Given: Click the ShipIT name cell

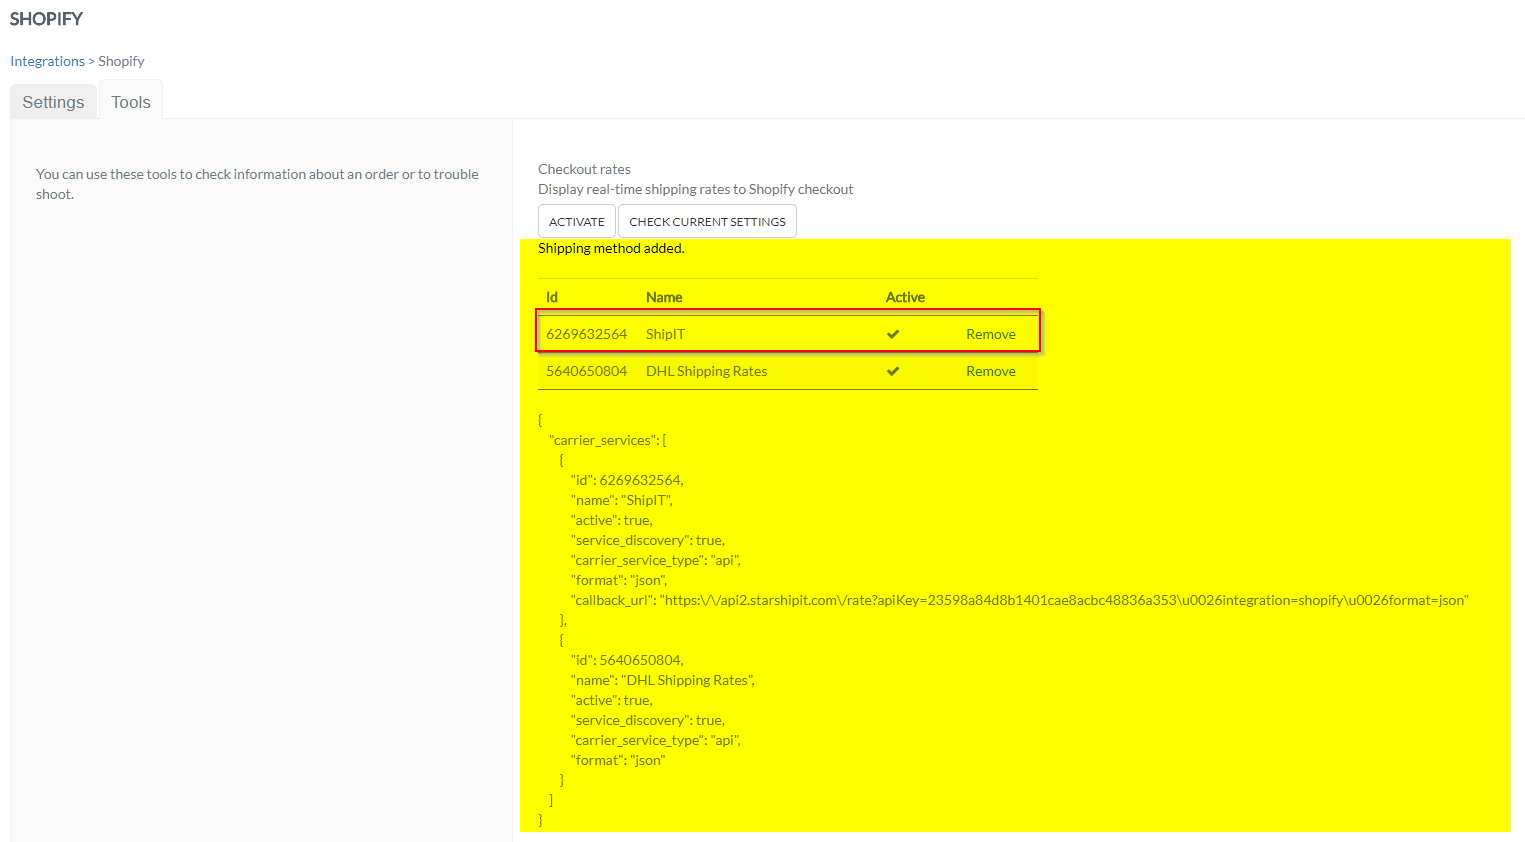Looking at the screenshot, I should point(665,334).
